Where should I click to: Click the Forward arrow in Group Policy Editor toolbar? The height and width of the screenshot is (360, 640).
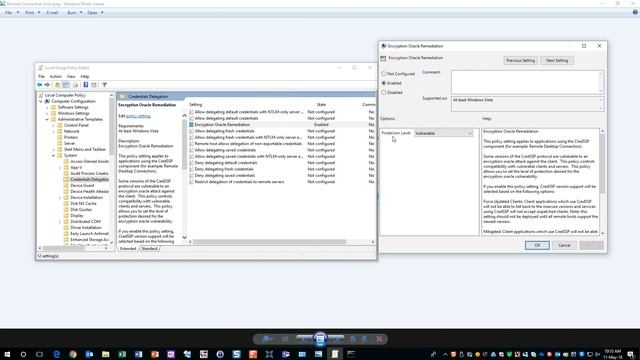pos(47,85)
